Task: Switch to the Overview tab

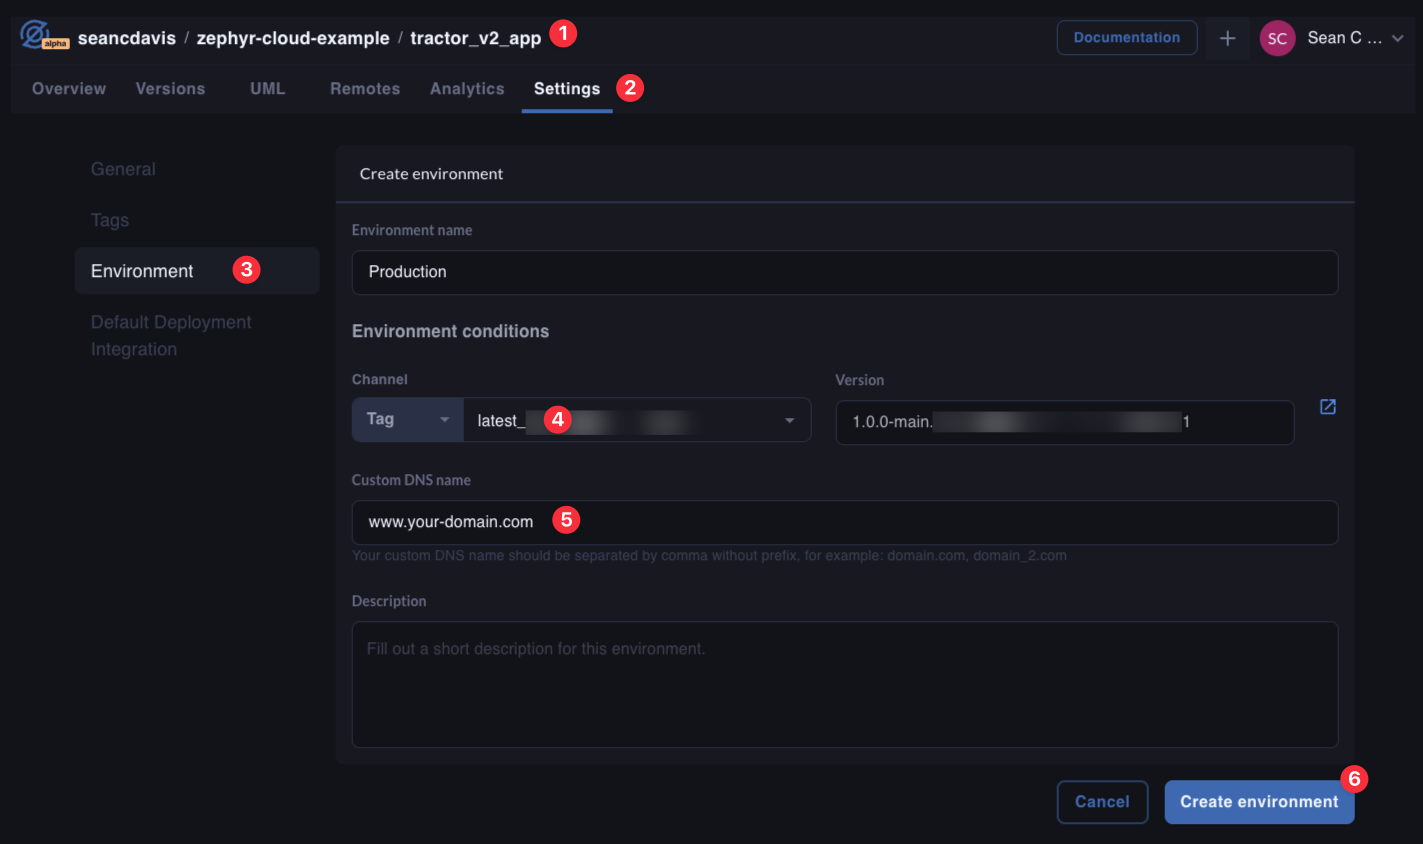Action: (x=69, y=89)
